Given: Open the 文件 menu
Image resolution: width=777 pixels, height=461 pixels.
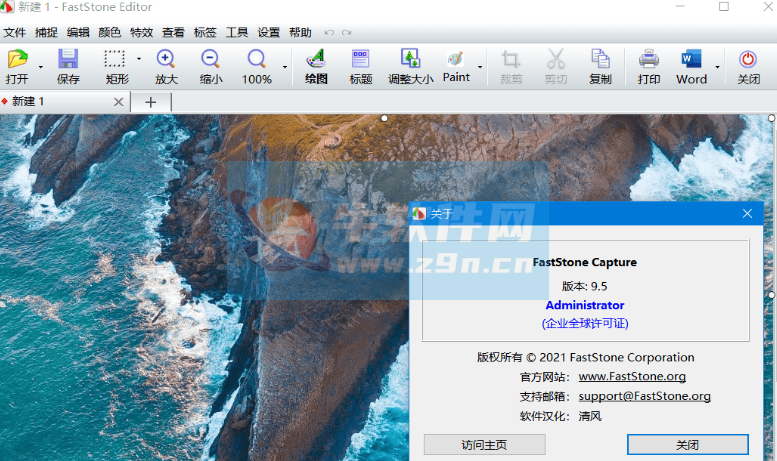Looking at the screenshot, I should (14, 33).
